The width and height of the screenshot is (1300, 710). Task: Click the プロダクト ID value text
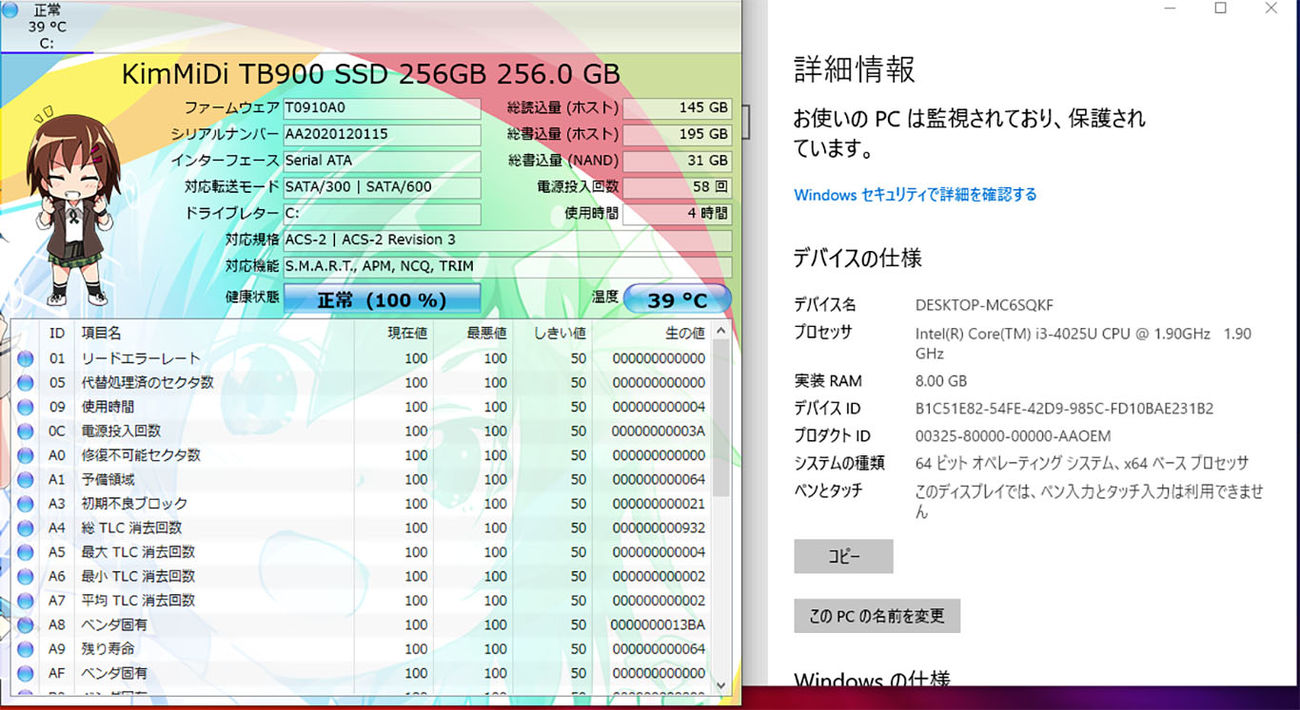coord(1013,436)
